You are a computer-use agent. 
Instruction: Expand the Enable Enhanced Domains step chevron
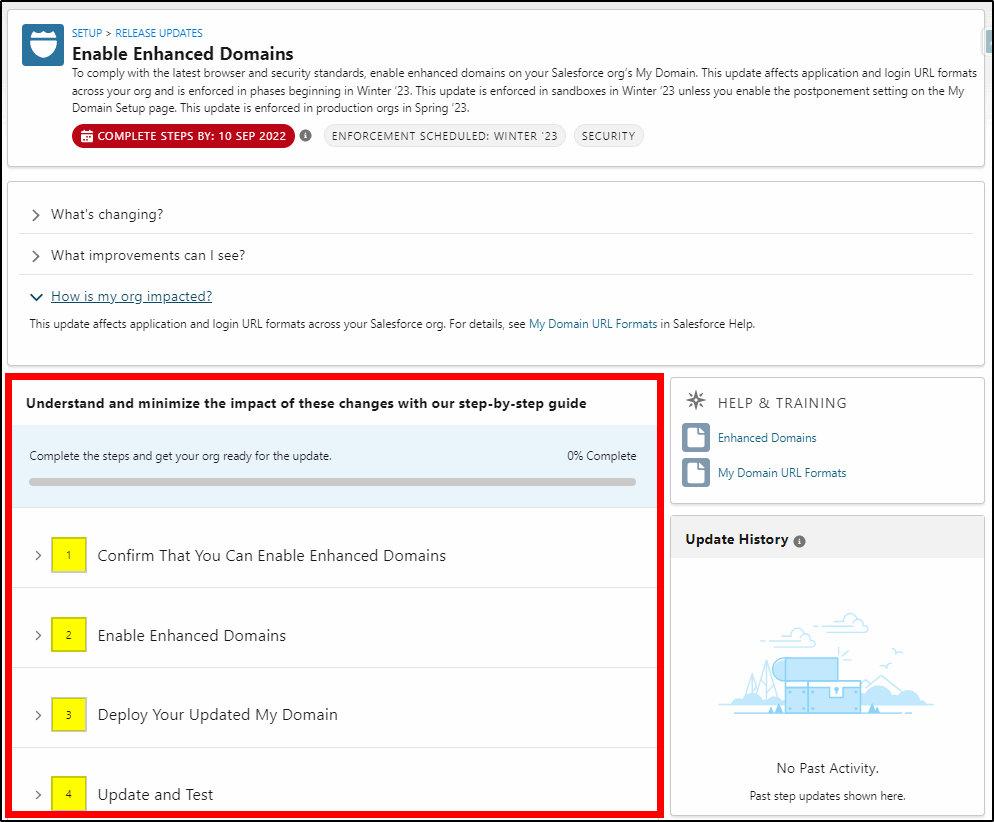pos(38,636)
